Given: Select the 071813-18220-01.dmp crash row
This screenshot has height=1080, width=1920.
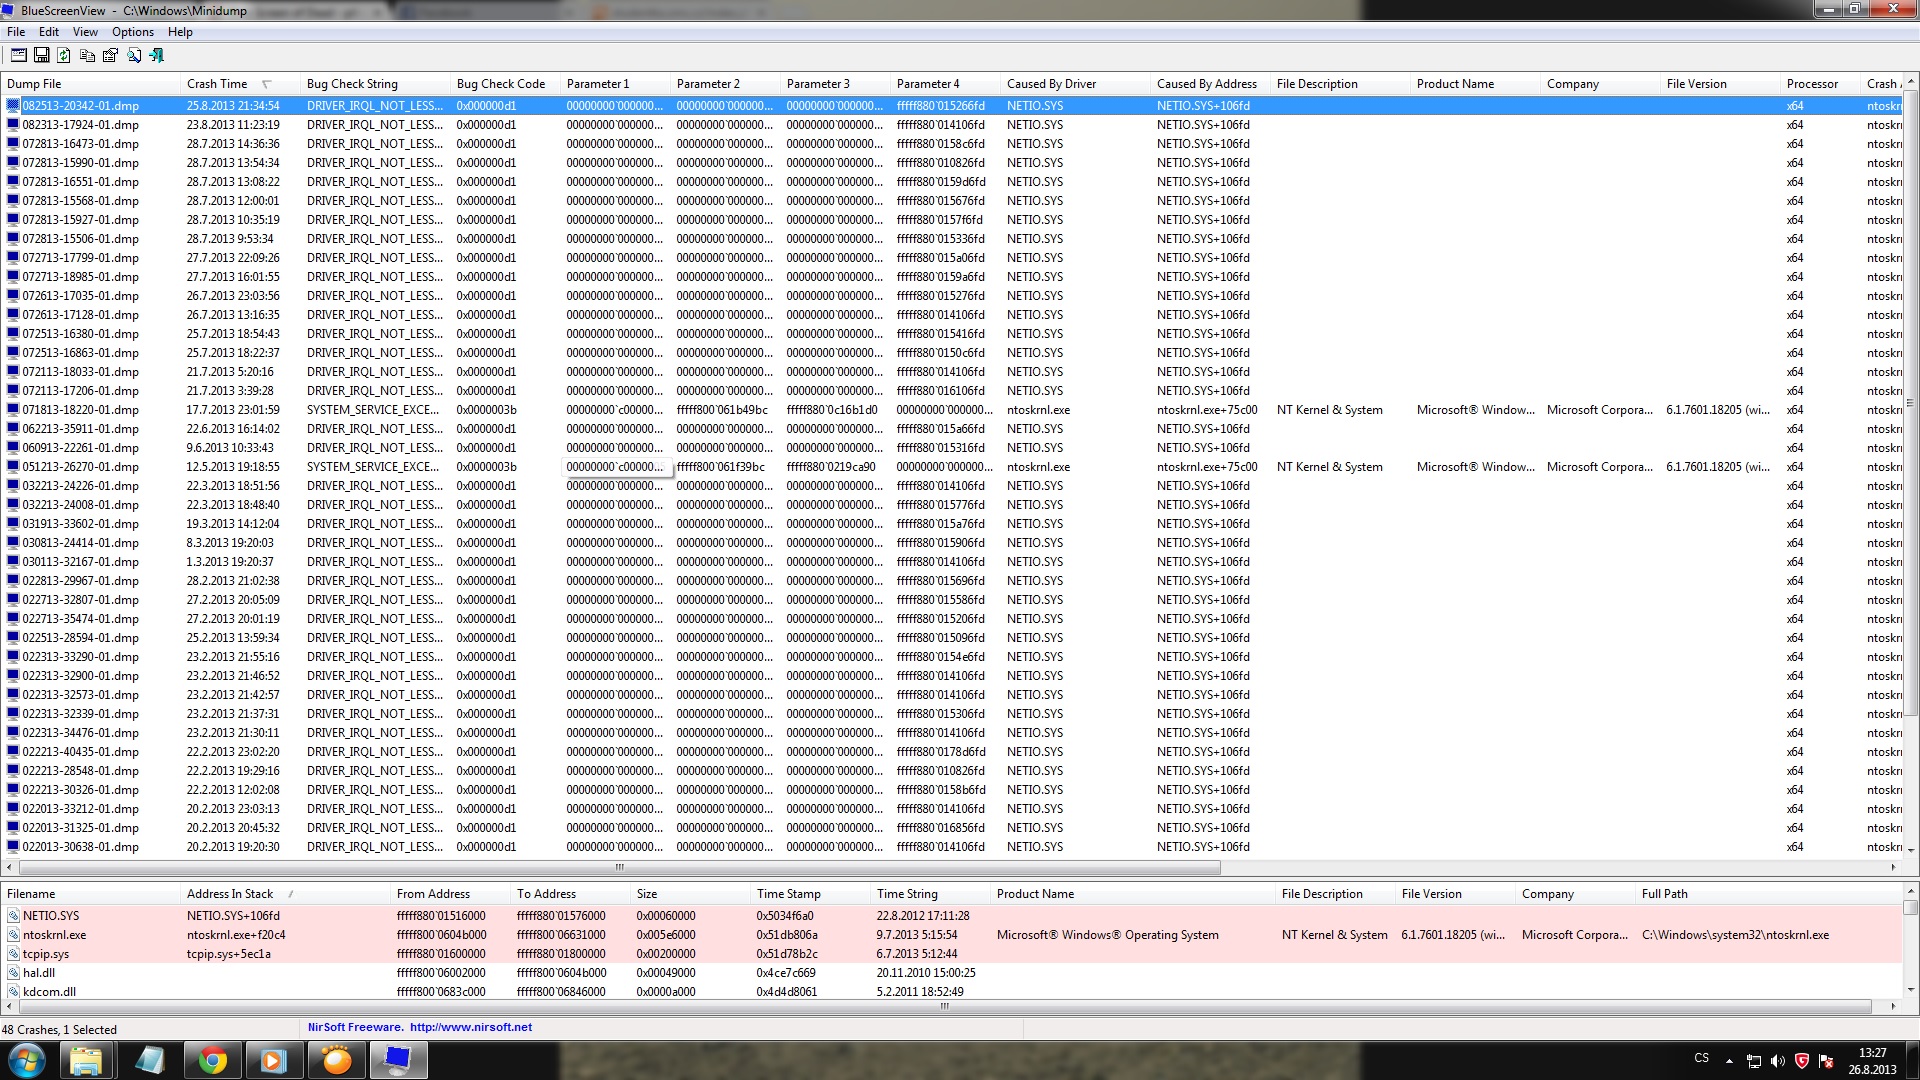Looking at the screenshot, I should pyautogui.click(x=81, y=410).
